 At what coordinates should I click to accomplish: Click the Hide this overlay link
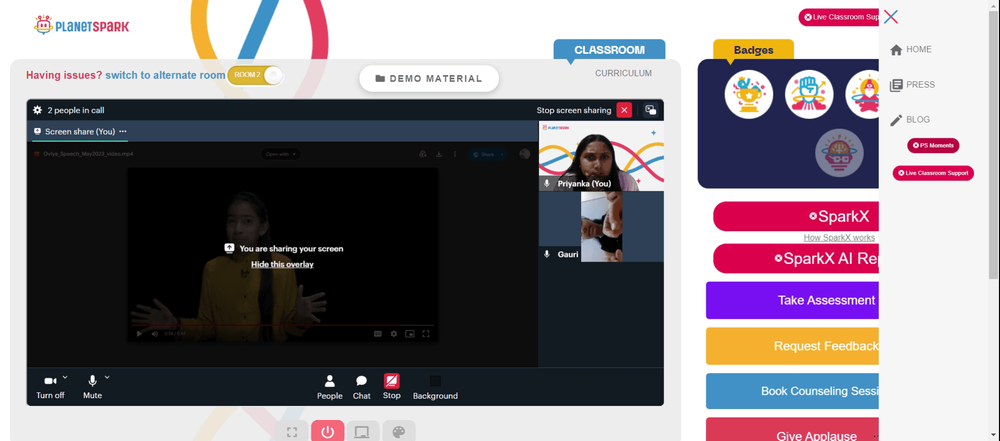283,264
